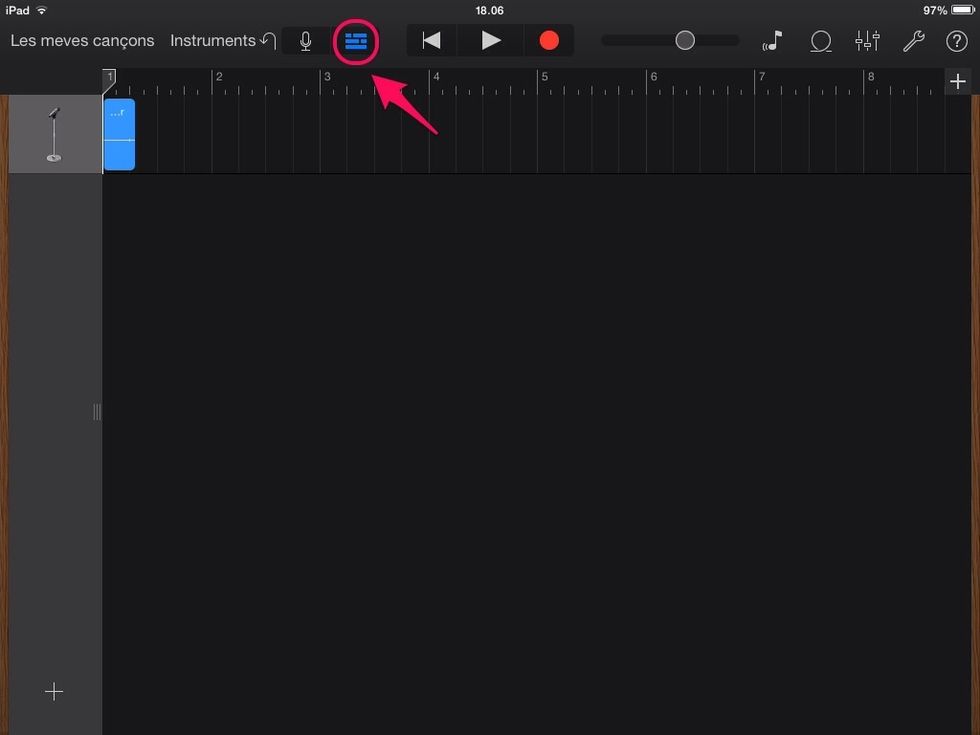Open Les meves cançons song browser

point(82,41)
